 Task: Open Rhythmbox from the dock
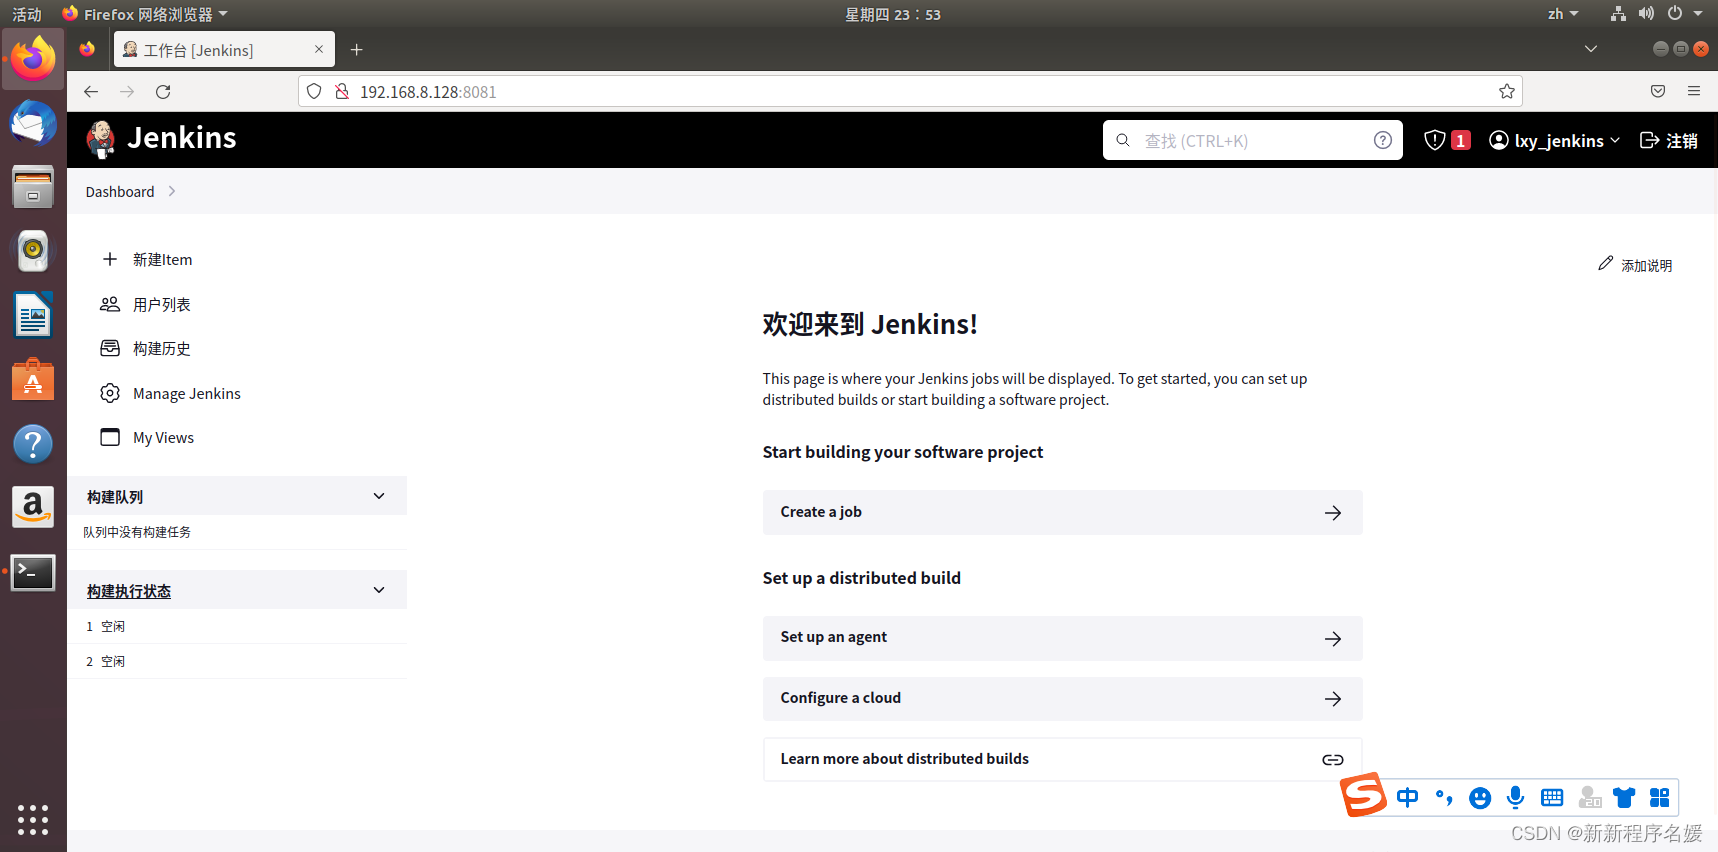tap(33, 251)
